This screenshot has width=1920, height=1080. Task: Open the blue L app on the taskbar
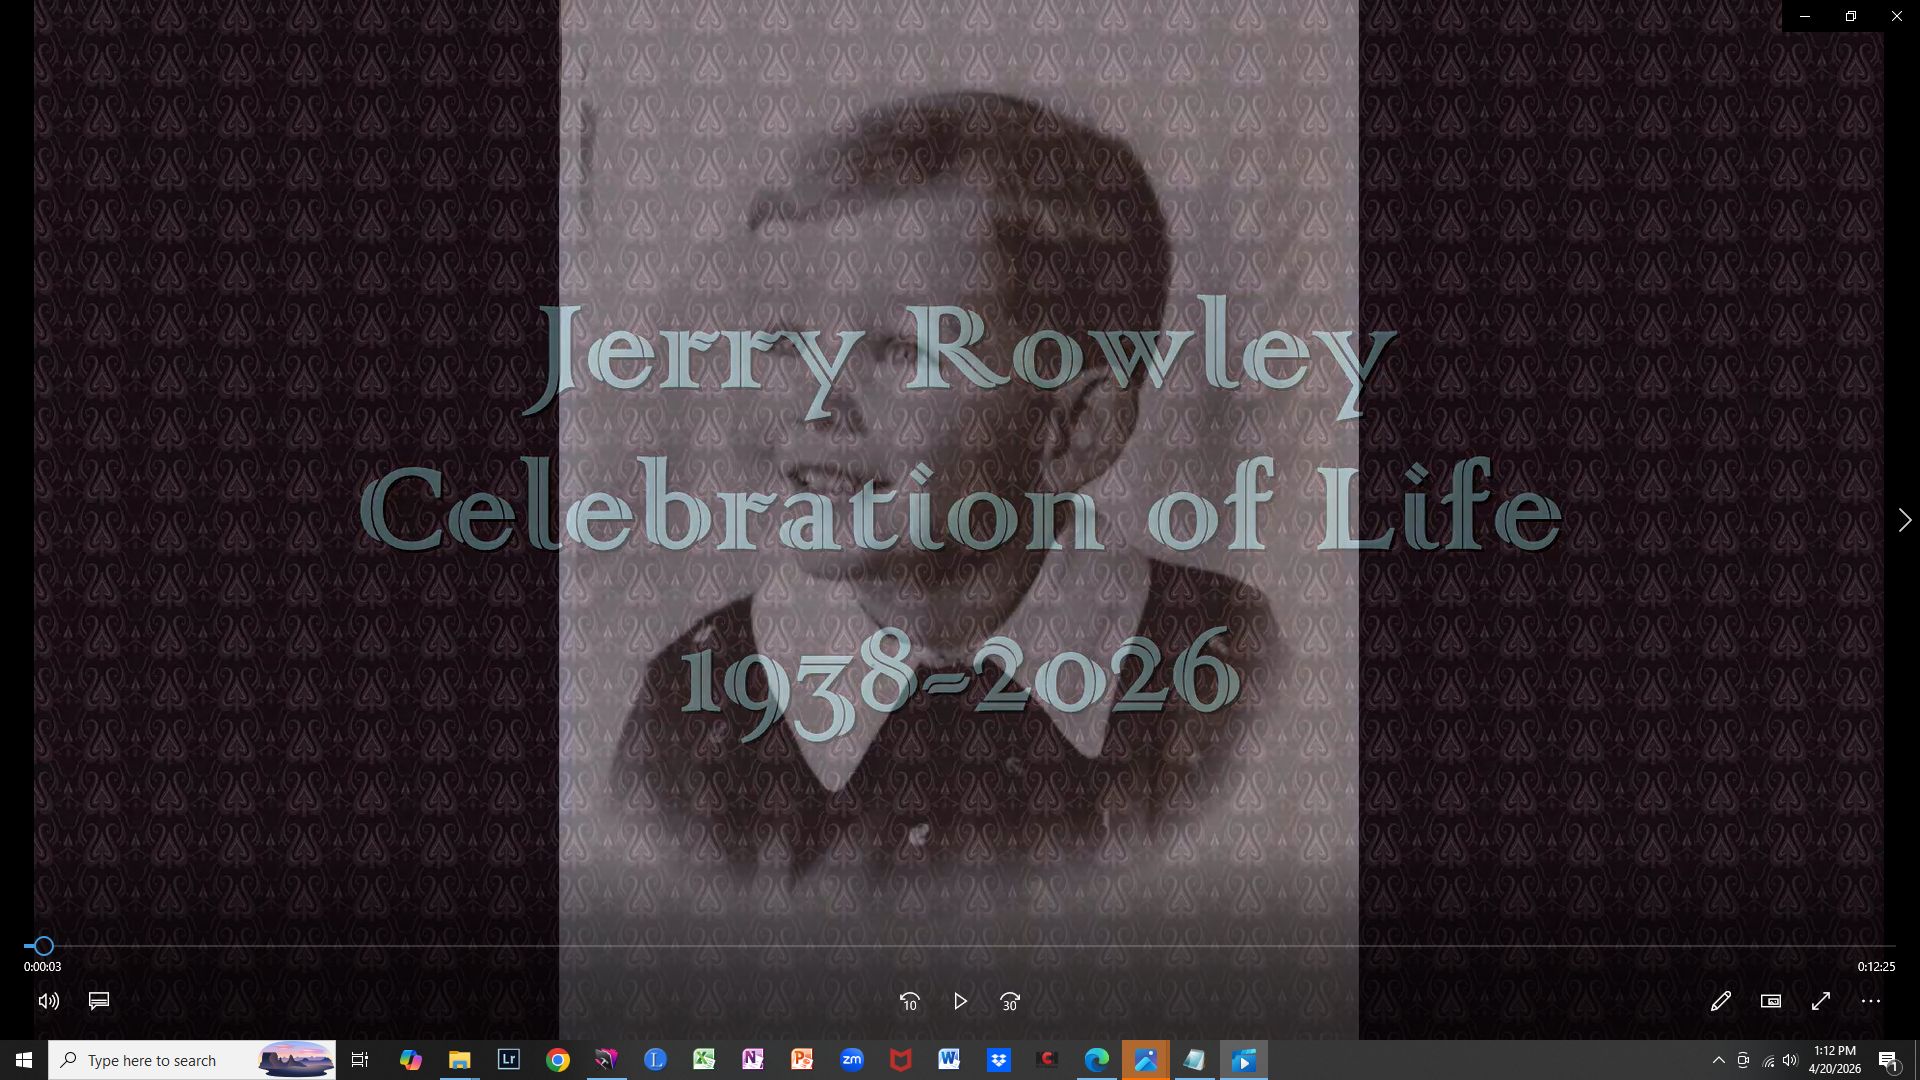click(655, 1060)
